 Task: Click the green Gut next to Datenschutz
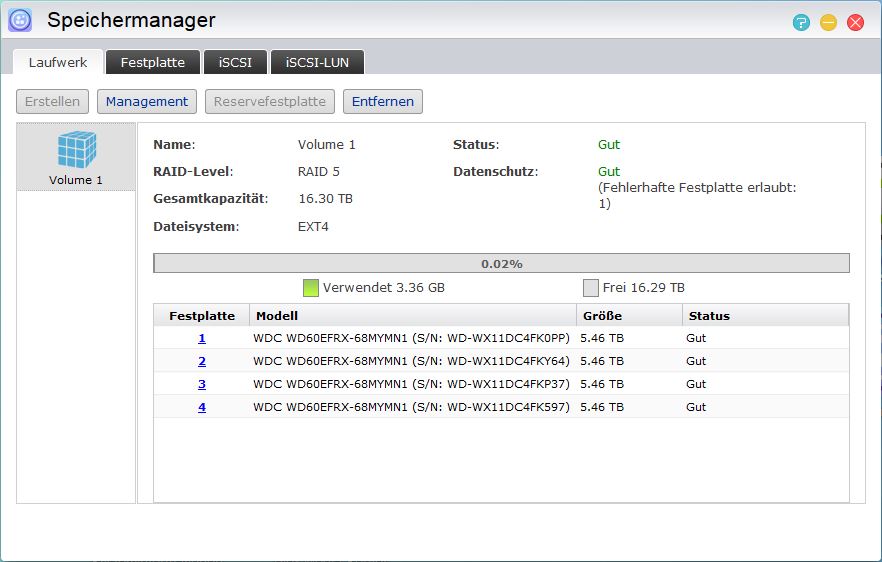click(609, 172)
